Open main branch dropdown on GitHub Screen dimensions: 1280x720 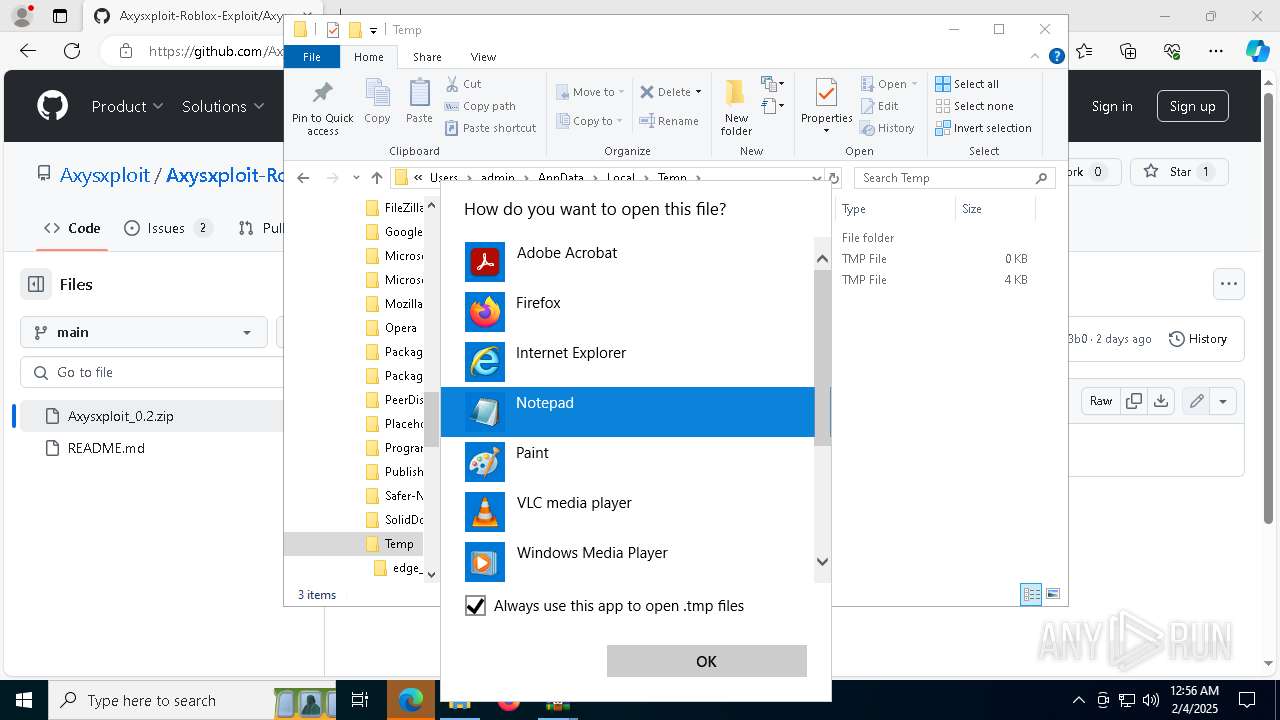point(144,332)
